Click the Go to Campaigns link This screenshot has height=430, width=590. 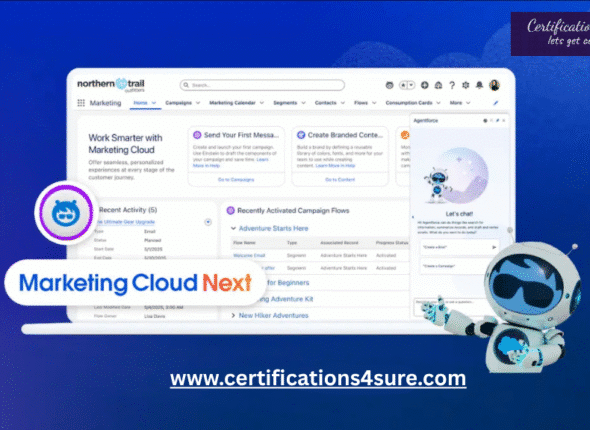236,179
